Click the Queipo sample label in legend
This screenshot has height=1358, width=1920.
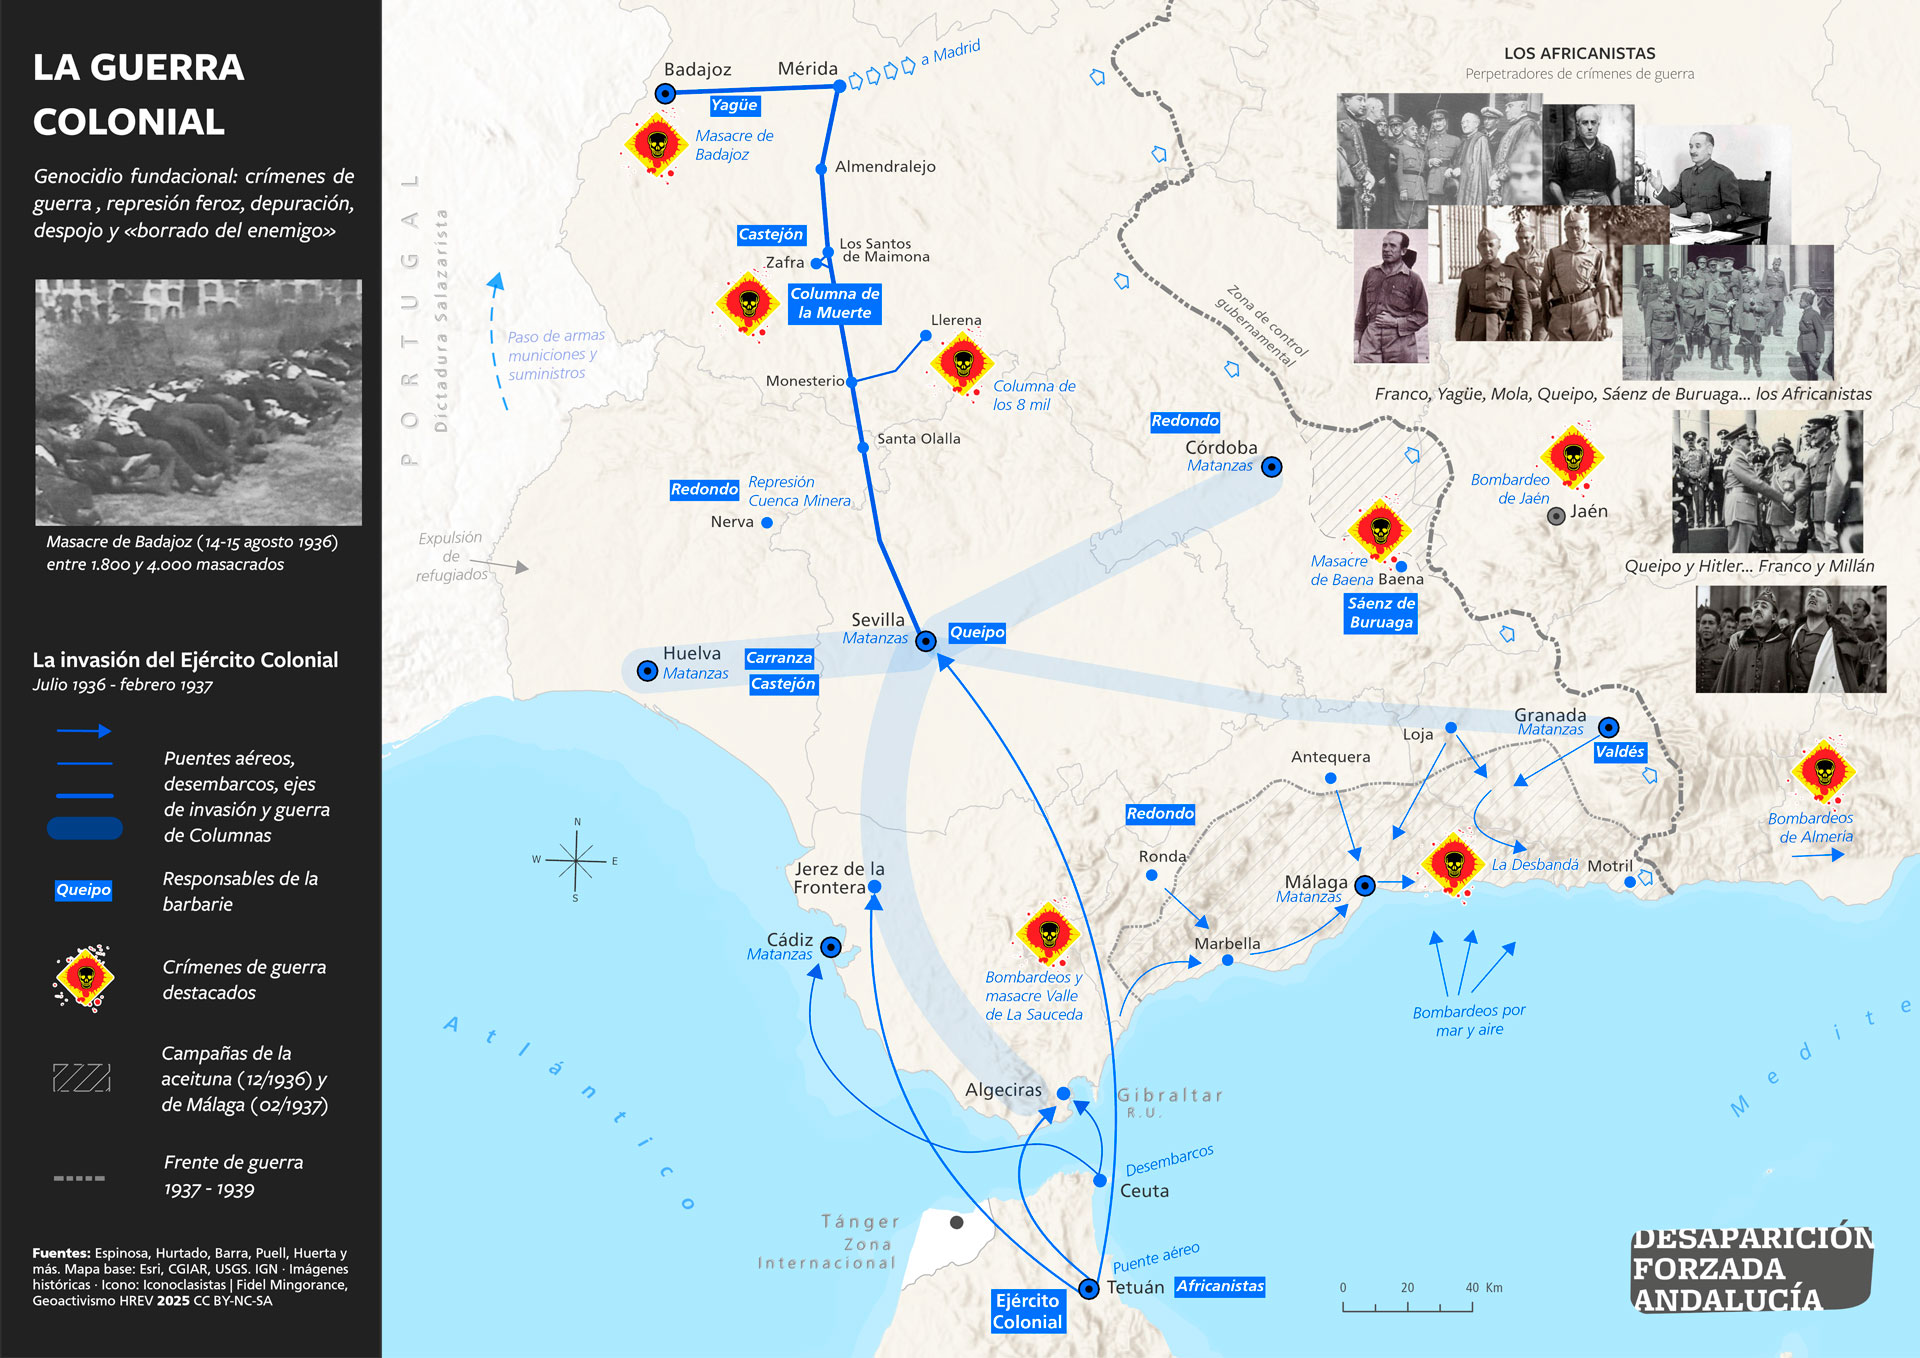[84, 890]
